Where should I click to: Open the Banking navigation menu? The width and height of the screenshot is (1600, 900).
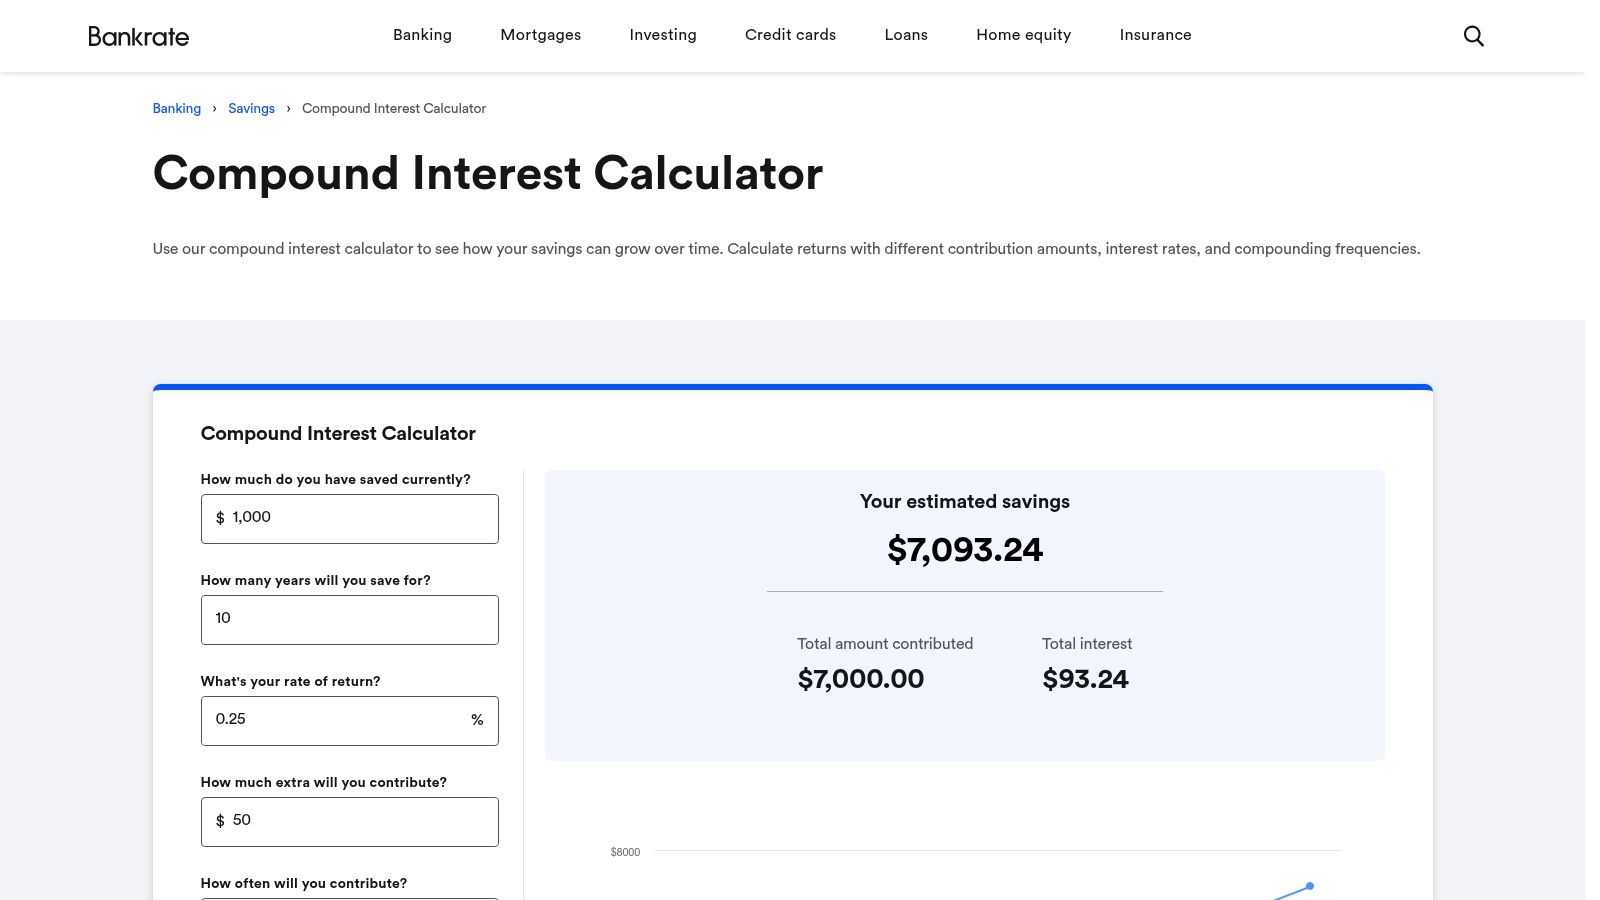422,35
